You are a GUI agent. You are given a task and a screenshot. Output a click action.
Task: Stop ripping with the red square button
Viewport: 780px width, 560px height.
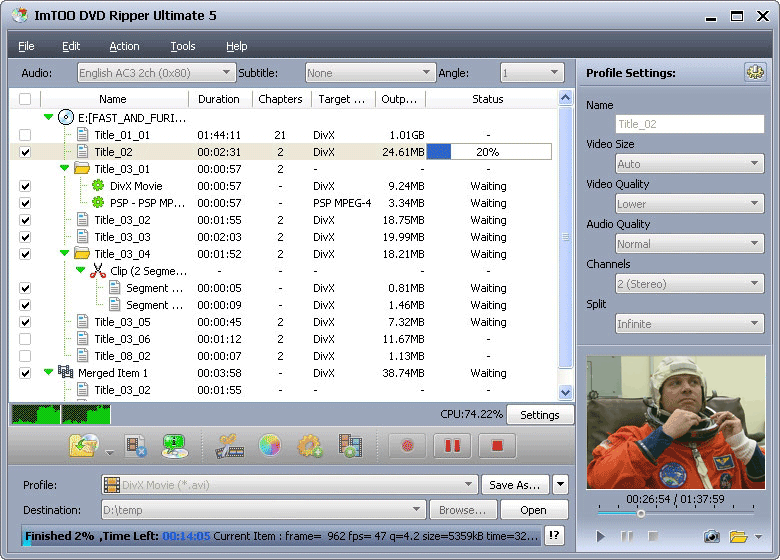pos(496,446)
